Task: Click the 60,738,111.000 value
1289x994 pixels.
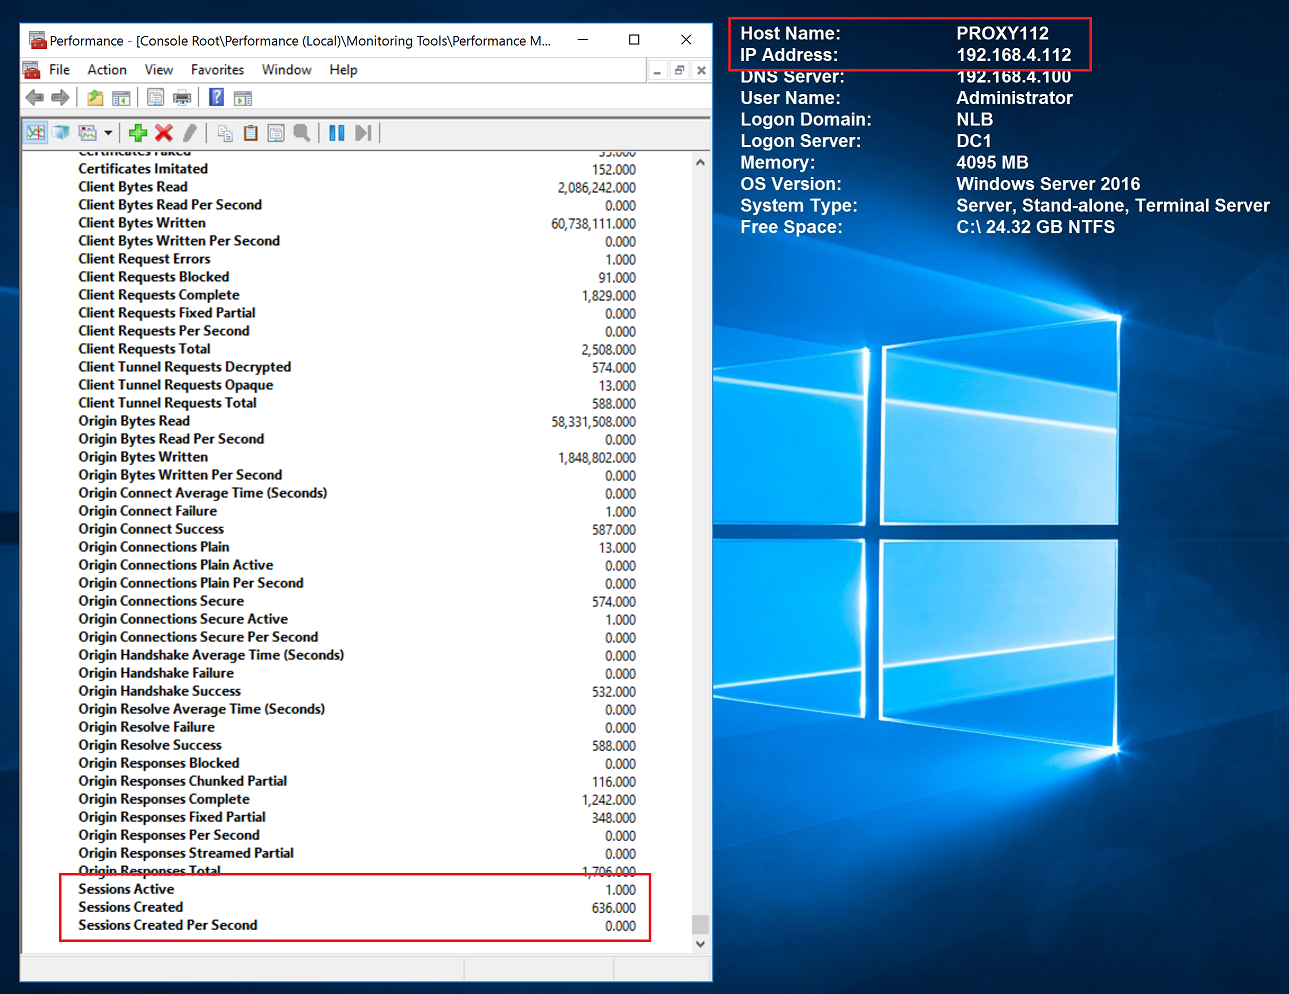Action: click(x=593, y=224)
